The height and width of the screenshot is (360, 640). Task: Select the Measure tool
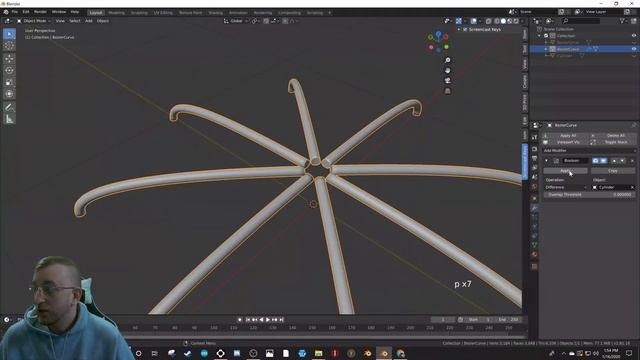point(9,119)
